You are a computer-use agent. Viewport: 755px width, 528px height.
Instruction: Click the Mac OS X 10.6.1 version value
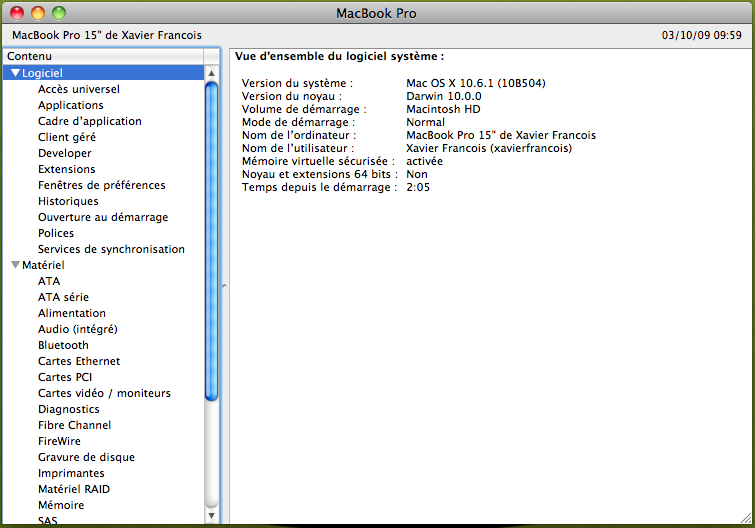point(476,83)
